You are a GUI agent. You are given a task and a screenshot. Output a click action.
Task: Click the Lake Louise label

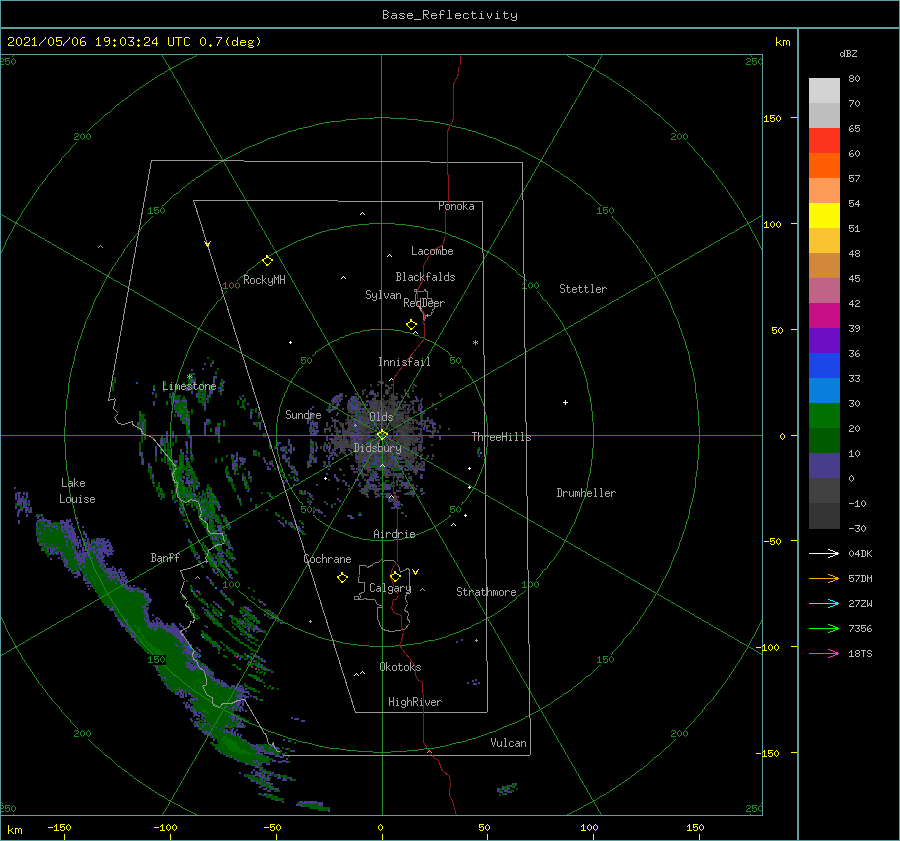[77, 491]
